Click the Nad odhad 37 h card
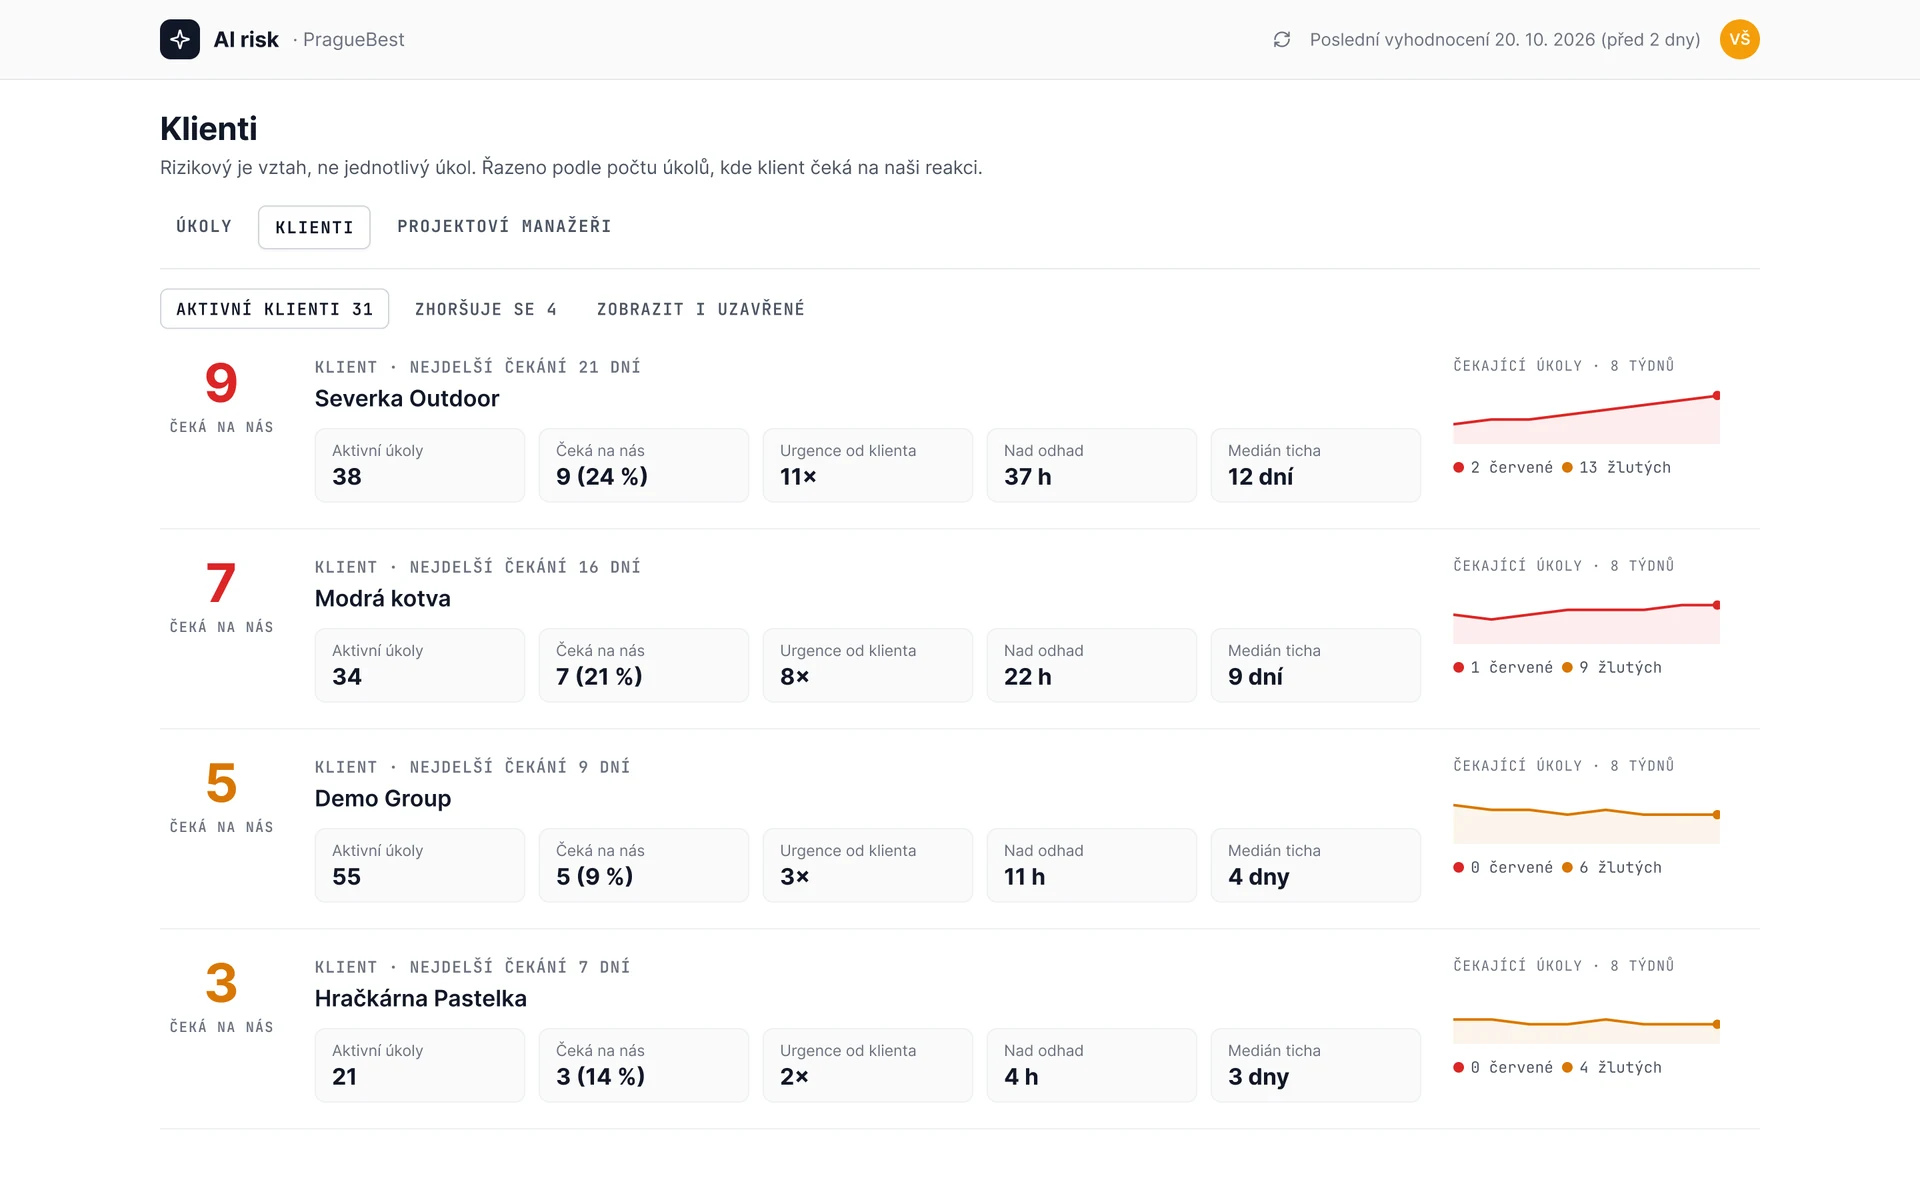 (x=1092, y=465)
